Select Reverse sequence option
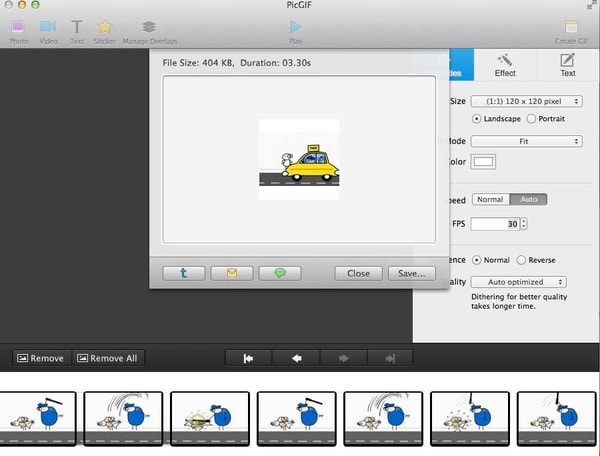This screenshot has height=456, width=600. 536,260
